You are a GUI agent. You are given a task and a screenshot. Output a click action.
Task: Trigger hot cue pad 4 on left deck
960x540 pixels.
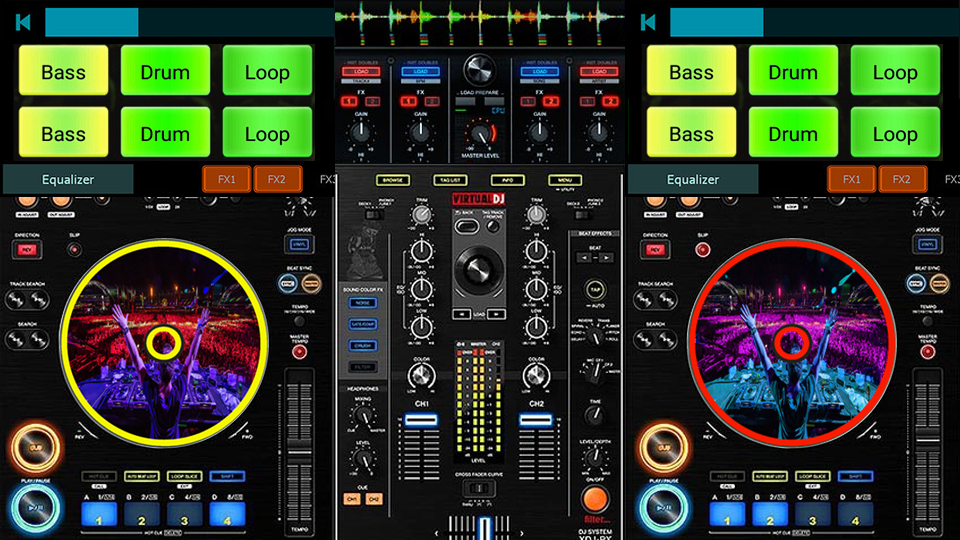228,515
